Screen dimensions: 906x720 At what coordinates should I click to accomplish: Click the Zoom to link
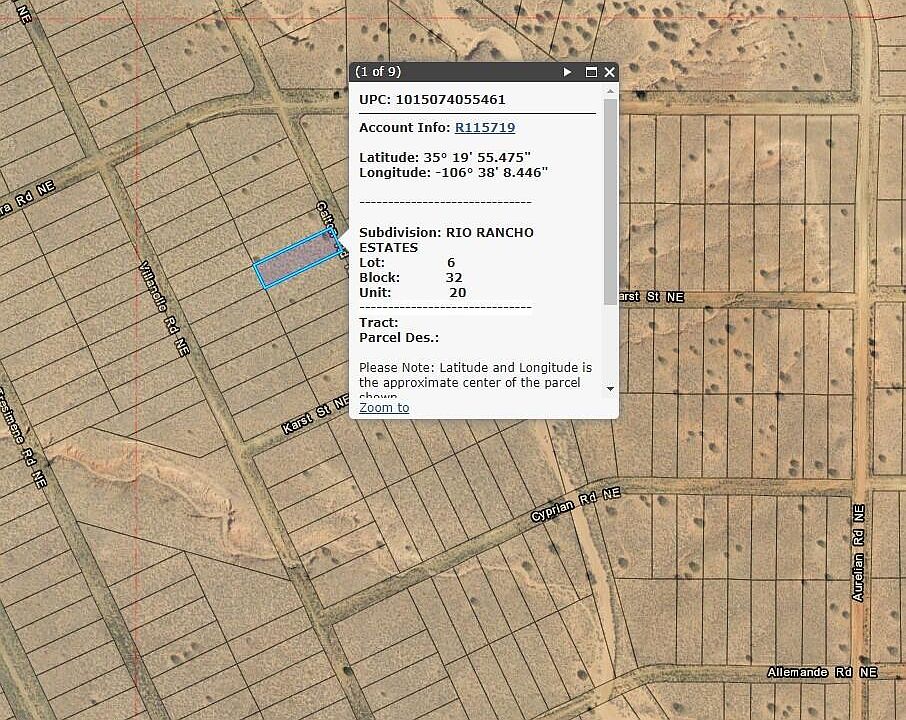384,407
